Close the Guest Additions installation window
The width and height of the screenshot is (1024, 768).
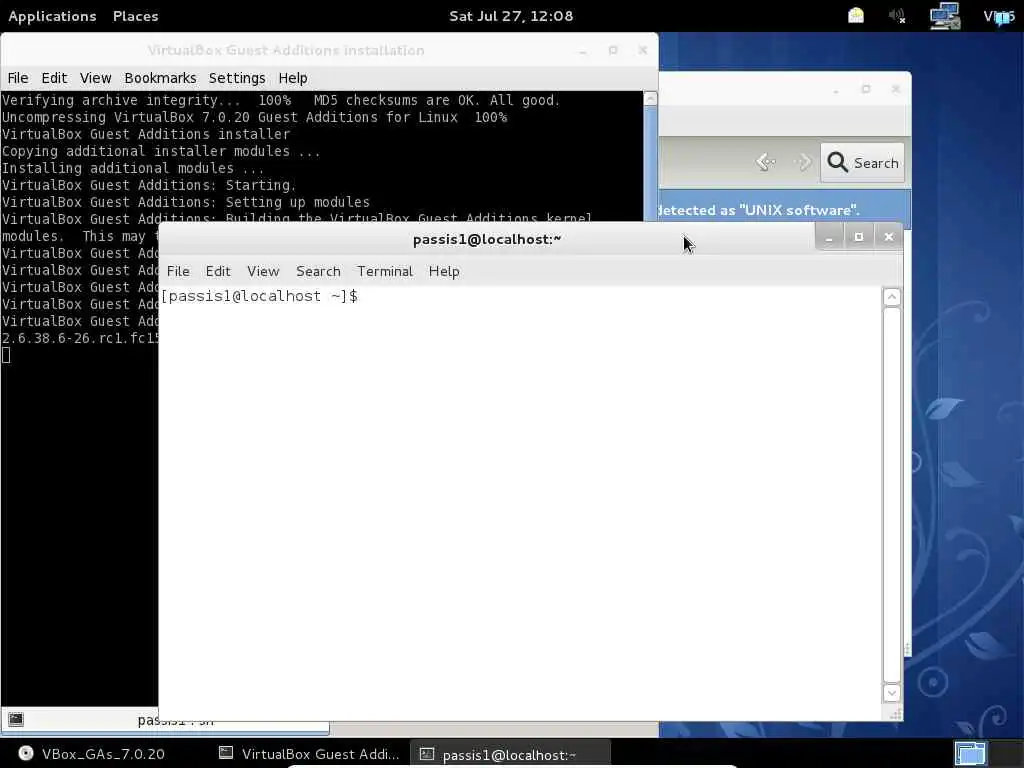coord(643,50)
